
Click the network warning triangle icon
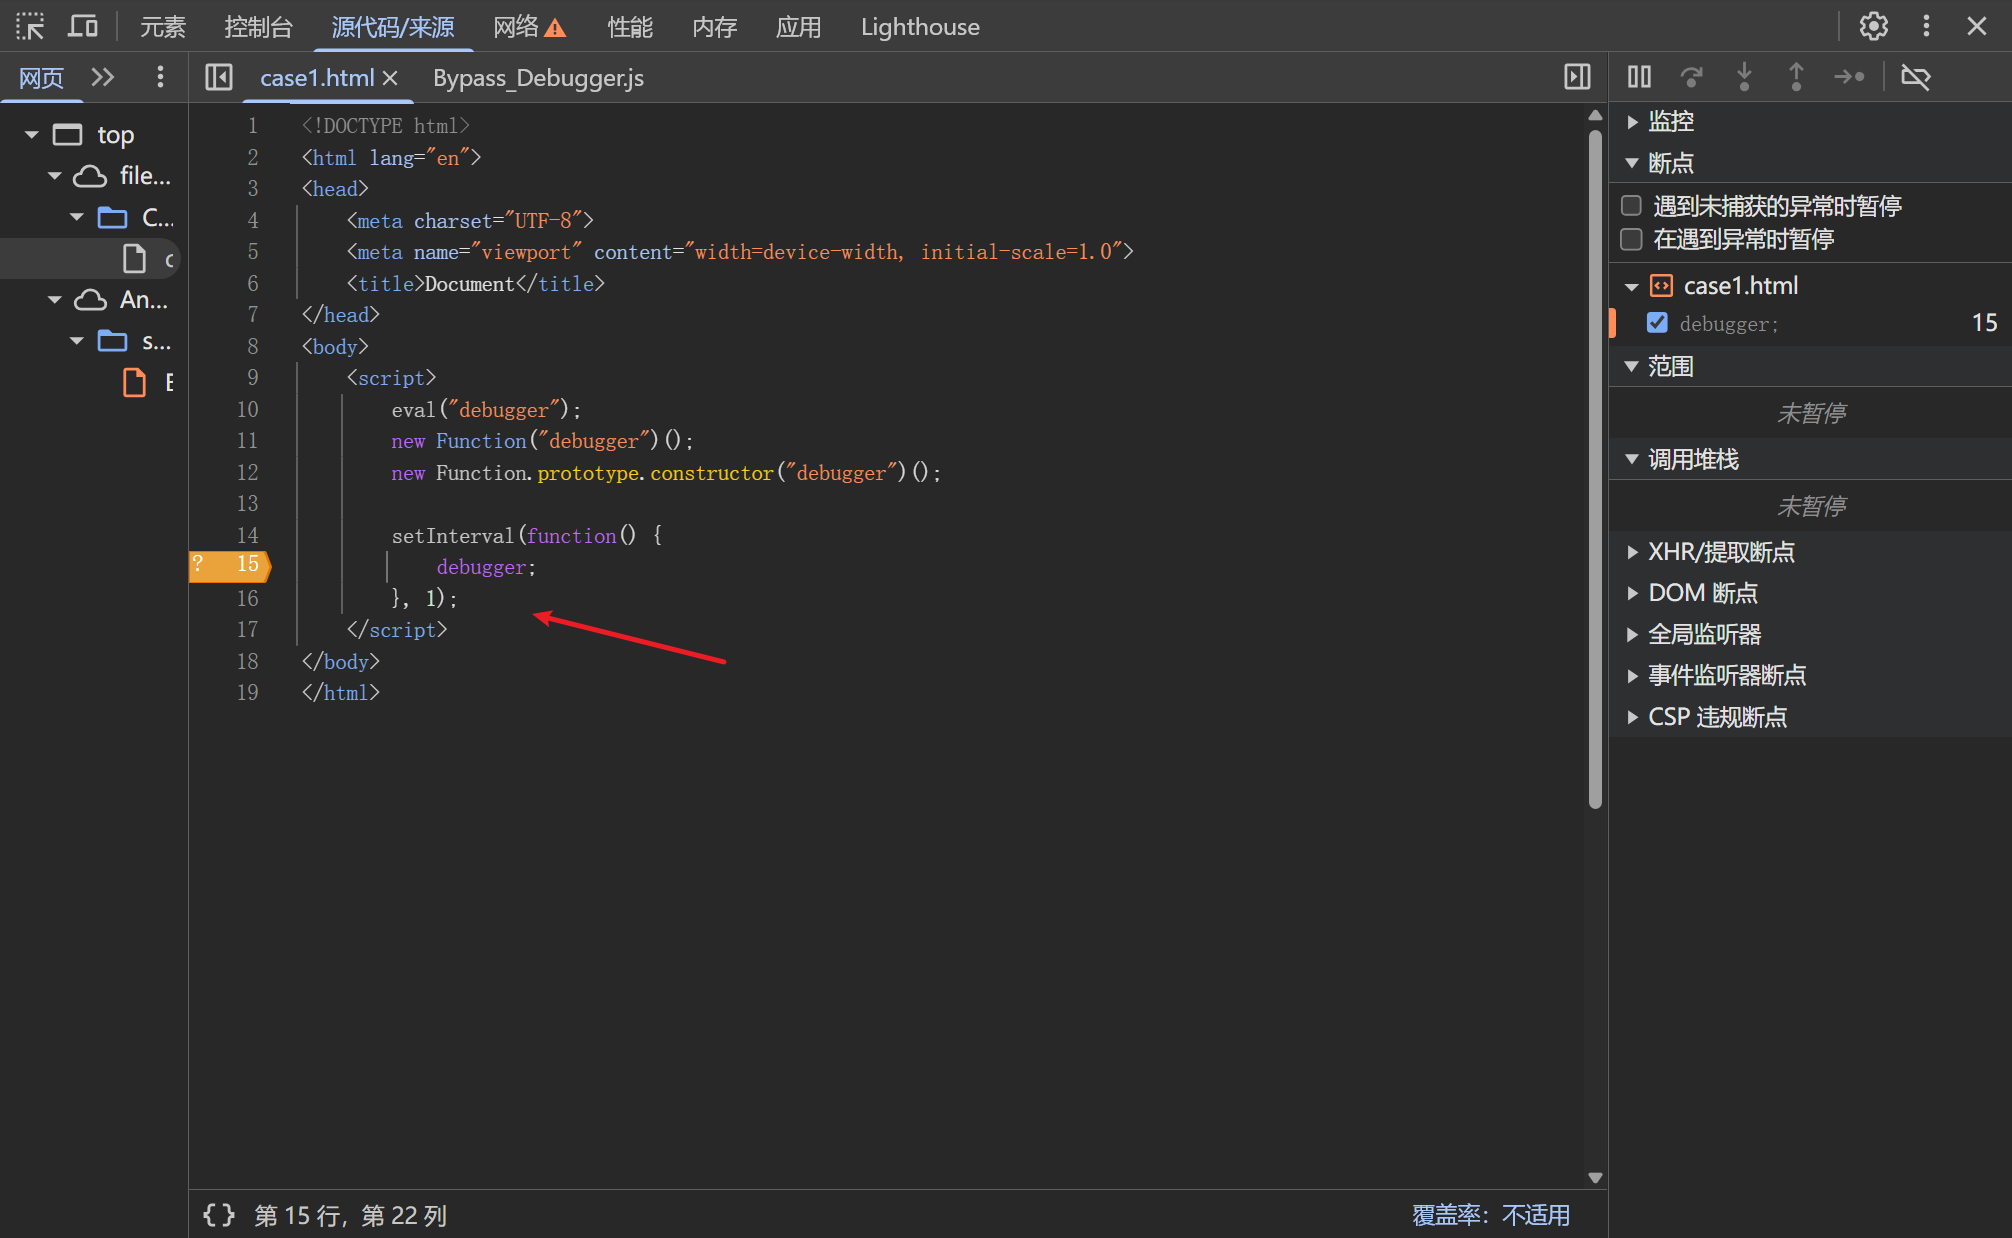[x=555, y=28]
